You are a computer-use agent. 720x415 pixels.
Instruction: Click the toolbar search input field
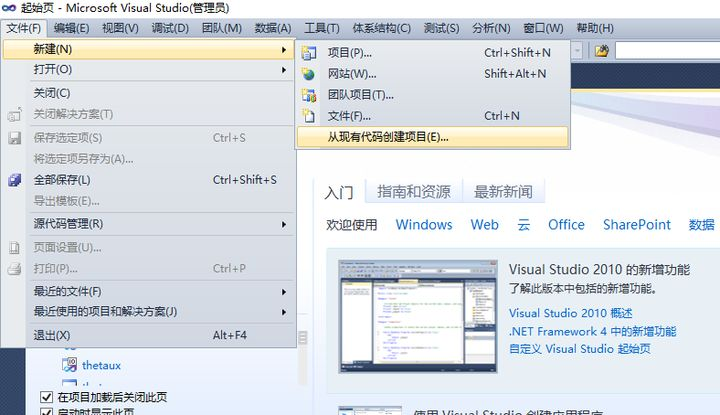coord(667,50)
